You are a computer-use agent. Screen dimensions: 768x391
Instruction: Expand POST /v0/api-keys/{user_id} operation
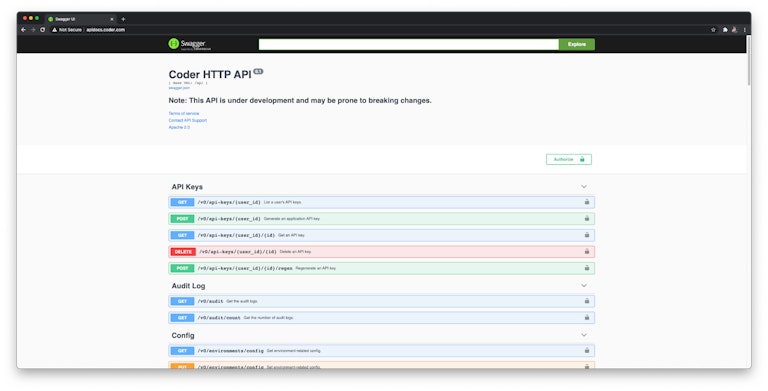click(382, 219)
